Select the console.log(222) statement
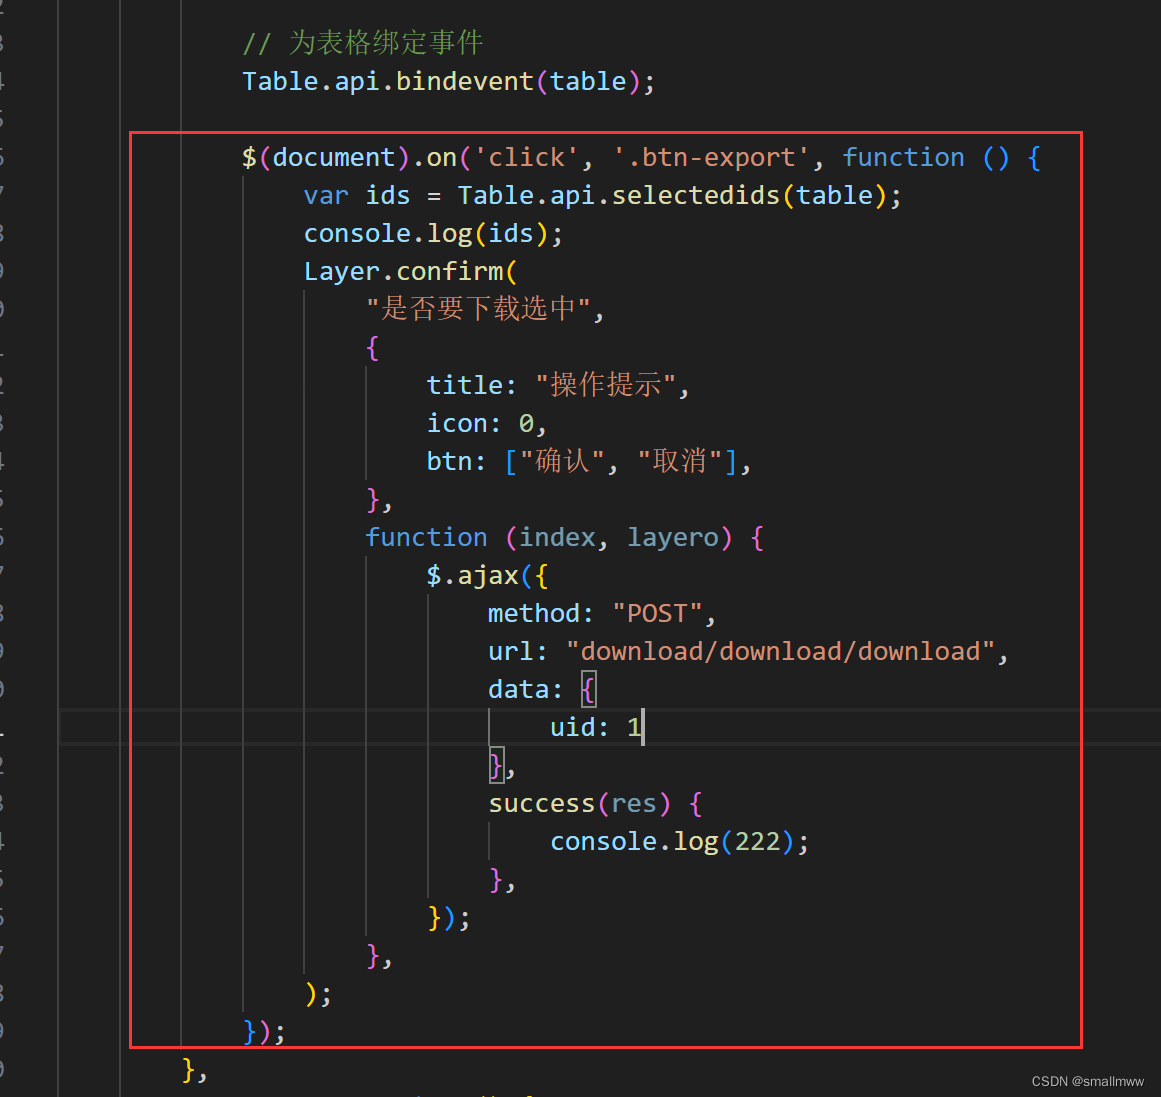Screen dimensions: 1161x1097 [678, 840]
